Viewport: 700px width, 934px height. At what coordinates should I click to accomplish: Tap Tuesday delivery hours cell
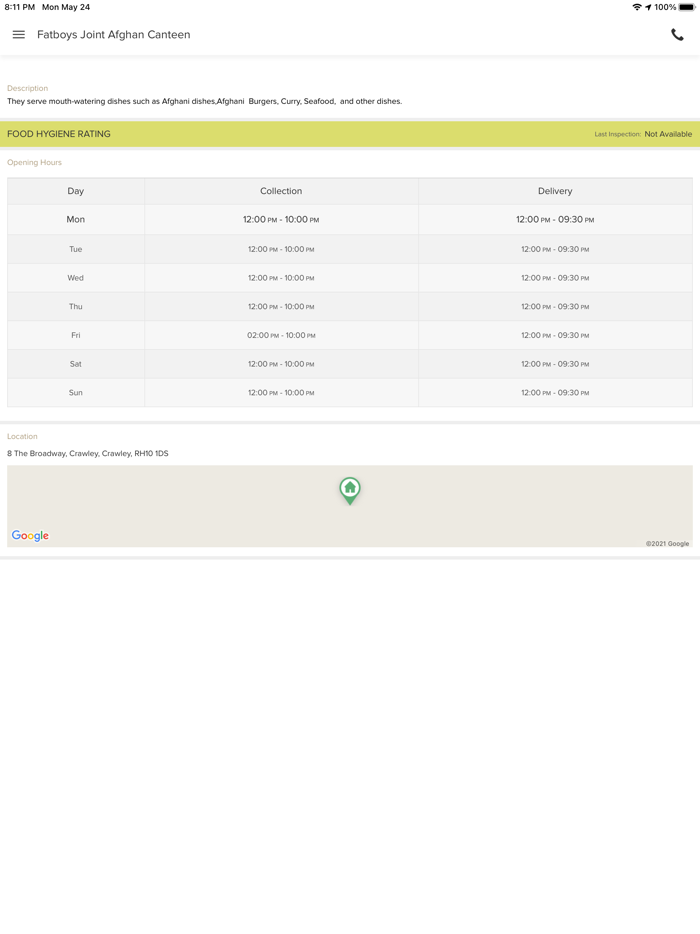pos(555,249)
